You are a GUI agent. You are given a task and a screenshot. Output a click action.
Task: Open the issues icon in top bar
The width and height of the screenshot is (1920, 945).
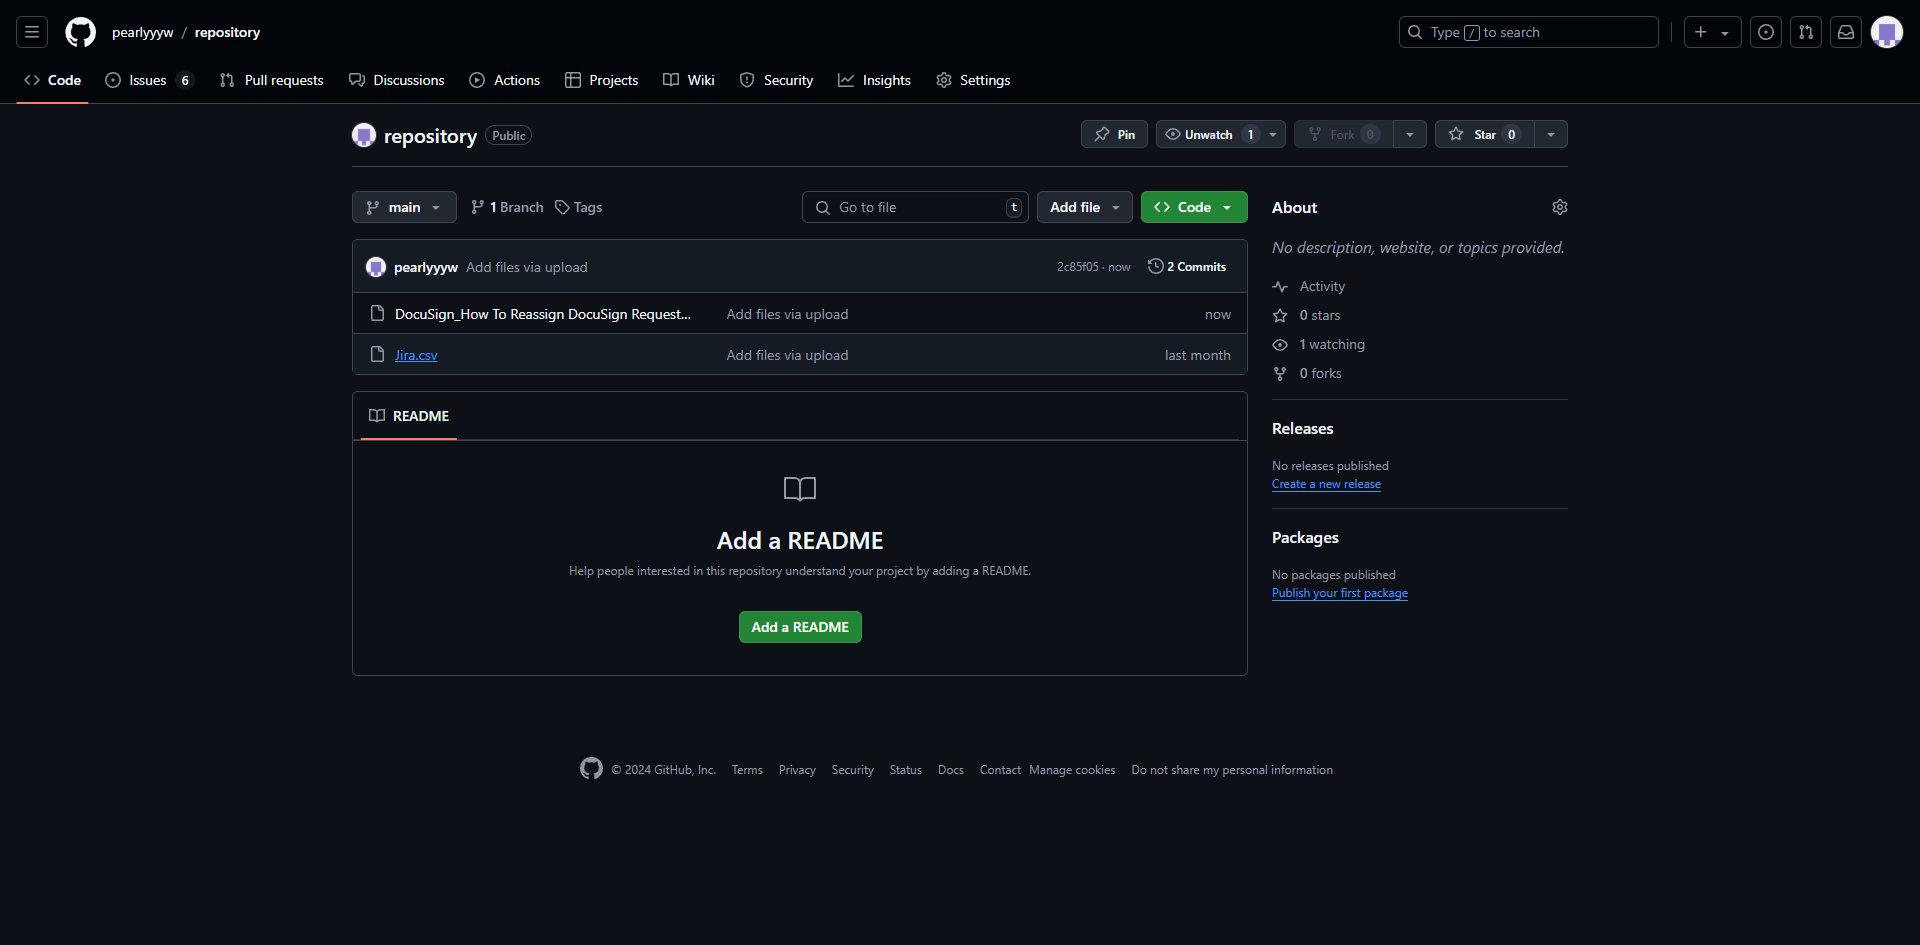pos(1766,32)
